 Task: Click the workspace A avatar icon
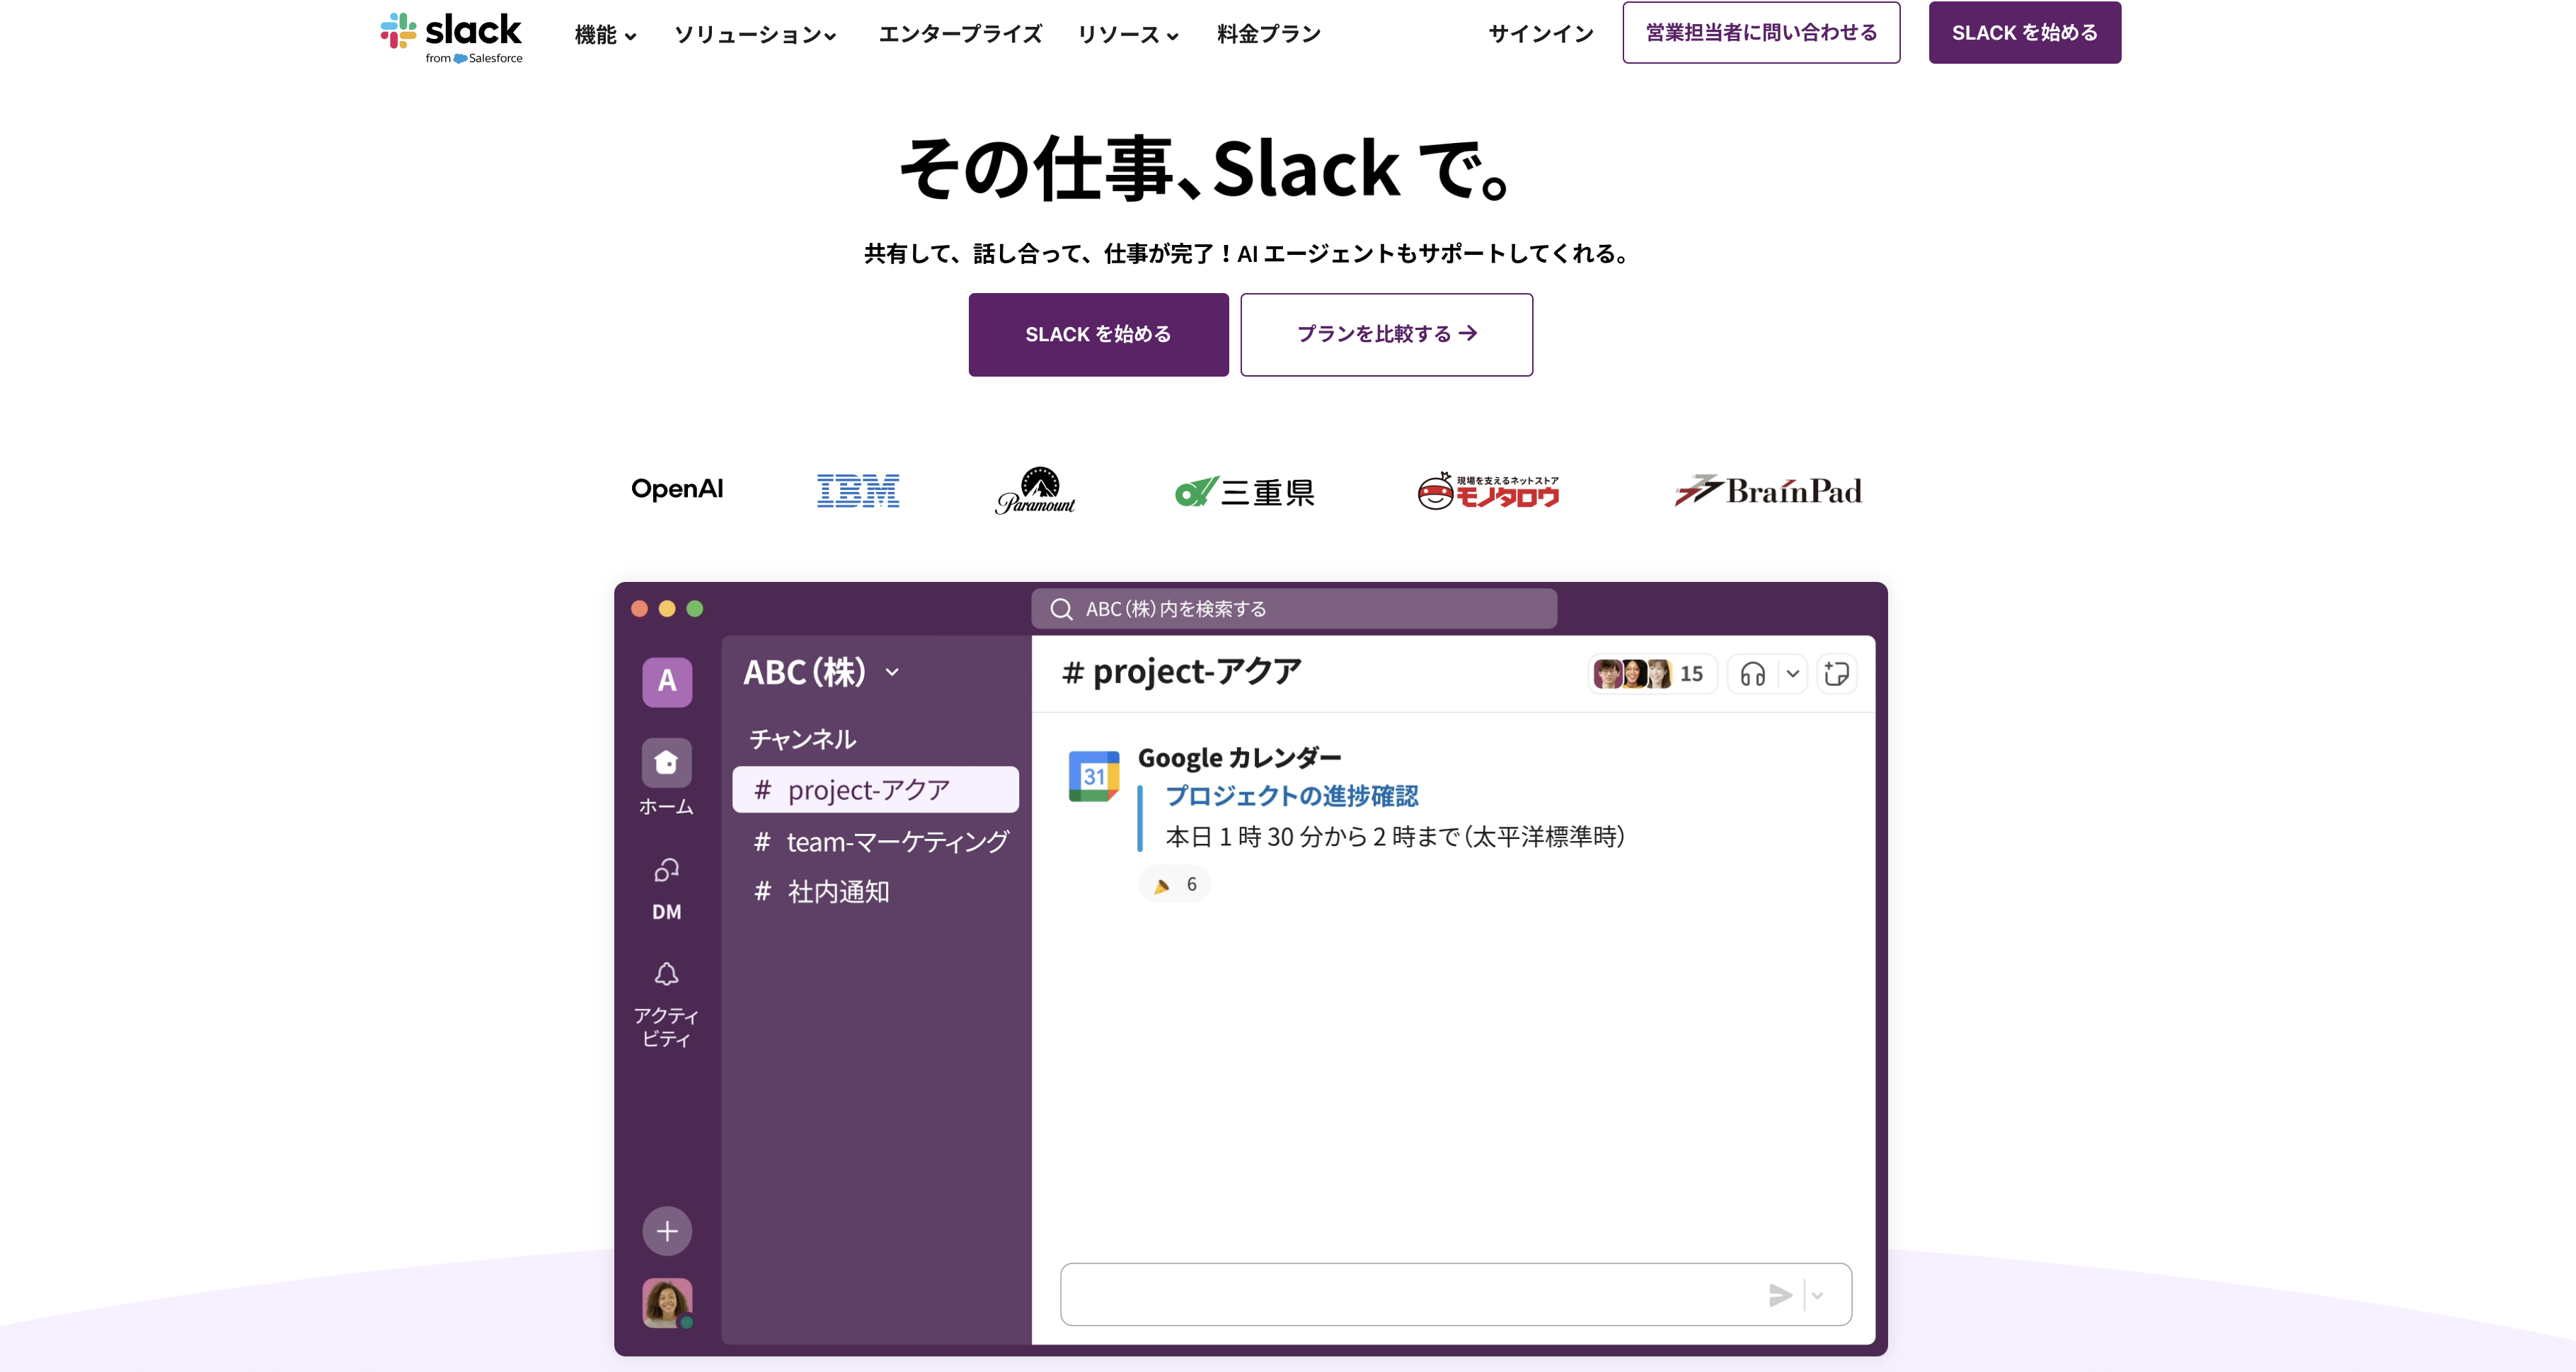(667, 682)
